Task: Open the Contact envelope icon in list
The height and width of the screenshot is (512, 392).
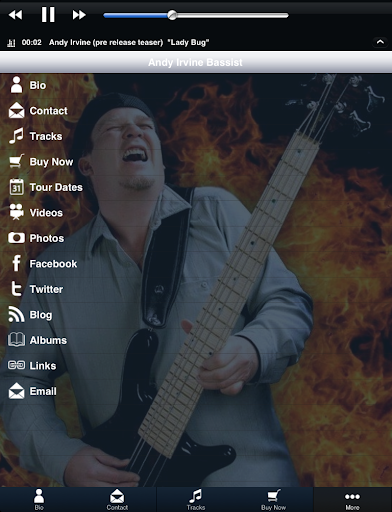Action: (x=16, y=110)
